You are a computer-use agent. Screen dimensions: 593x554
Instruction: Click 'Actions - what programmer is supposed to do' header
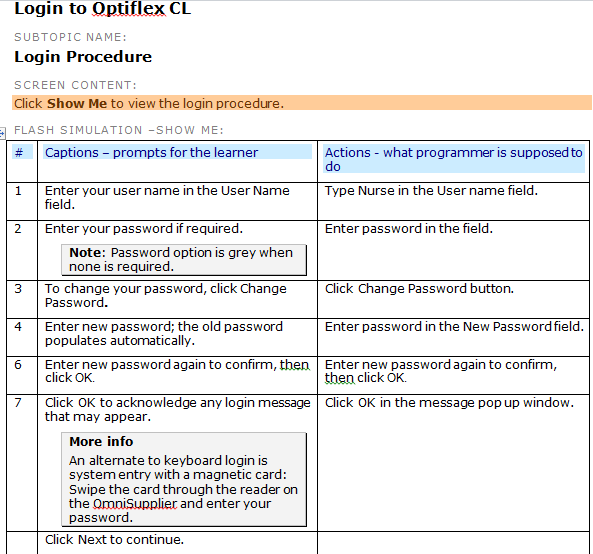(453, 159)
